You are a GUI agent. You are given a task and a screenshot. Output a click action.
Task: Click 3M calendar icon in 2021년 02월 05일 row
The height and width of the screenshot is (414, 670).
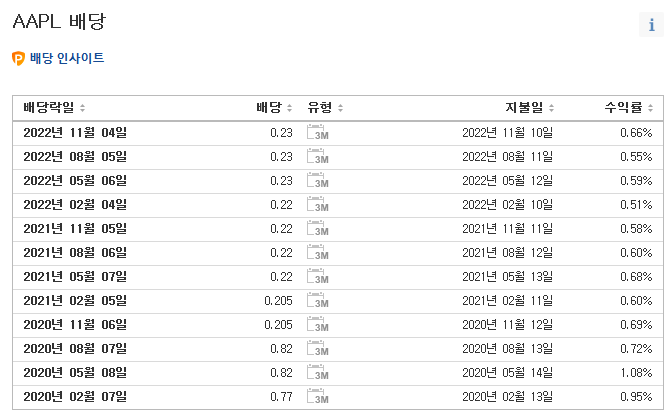[317, 300]
